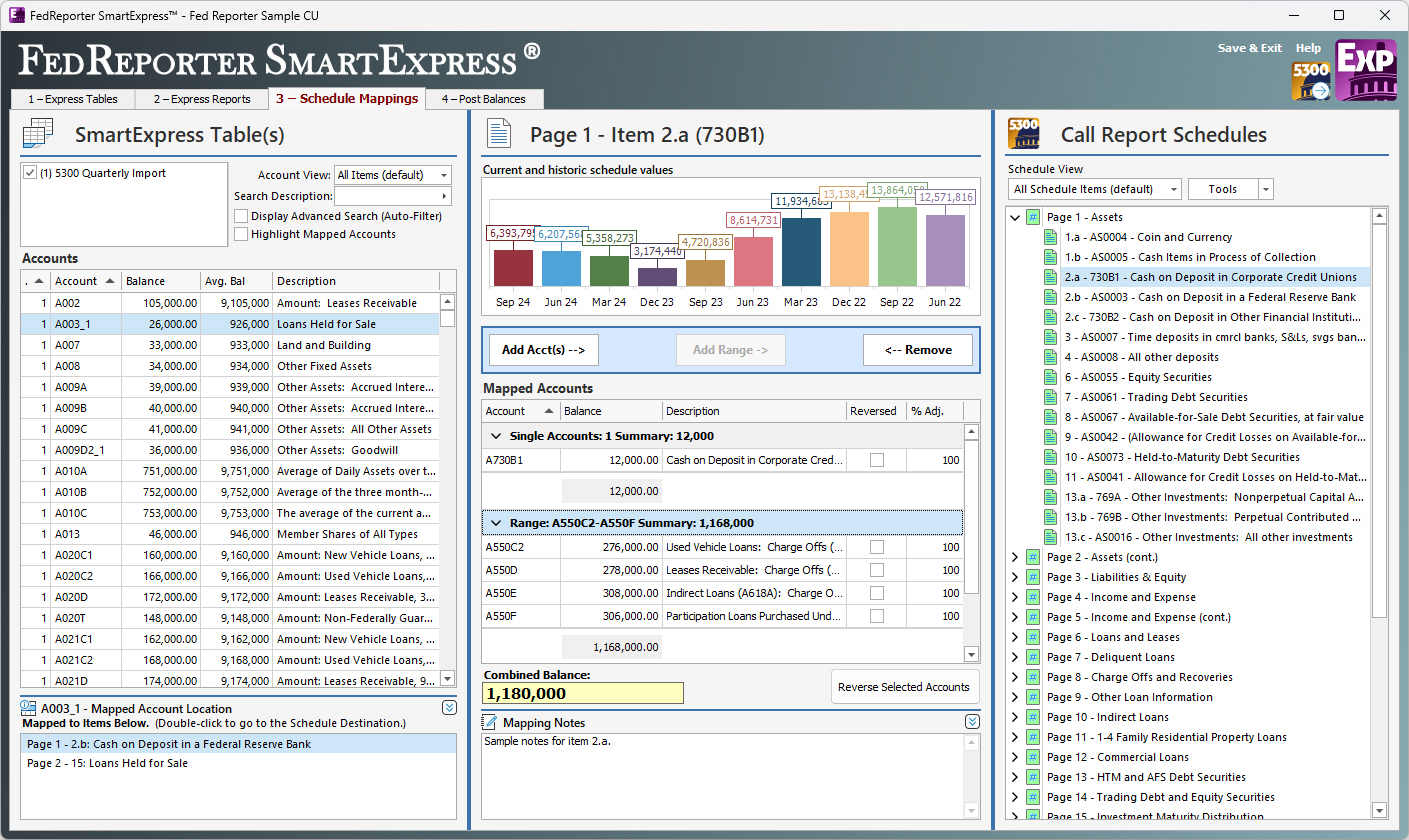The width and height of the screenshot is (1409, 840).
Task: Click the hash icon for Page 6 - Loans and Leases
Action: click(x=1034, y=637)
